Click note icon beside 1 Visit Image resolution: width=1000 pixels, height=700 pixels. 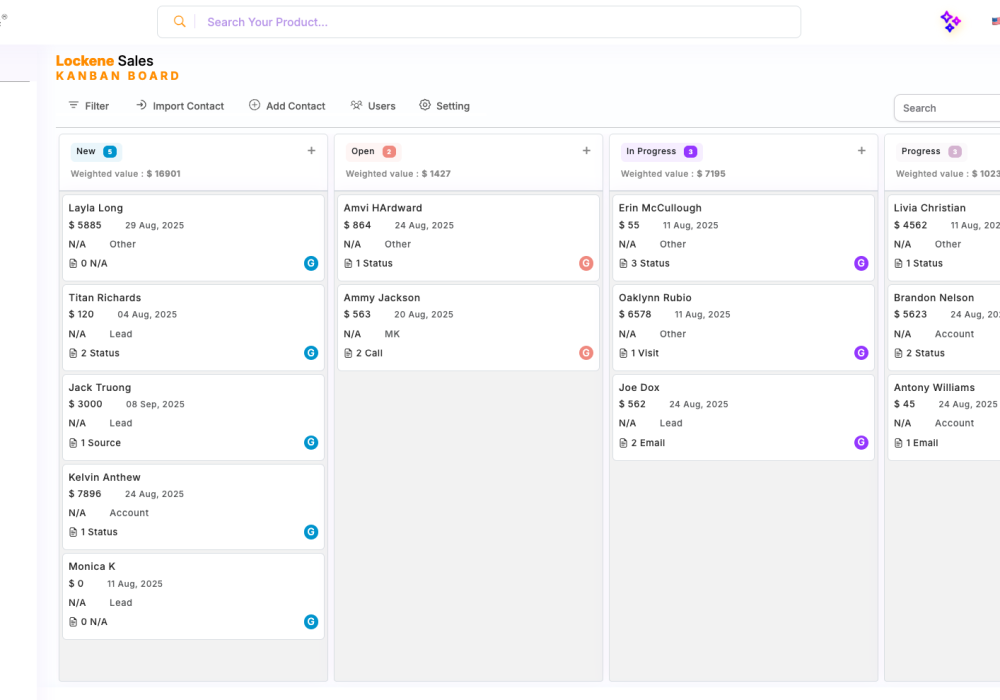(x=623, y=353)
